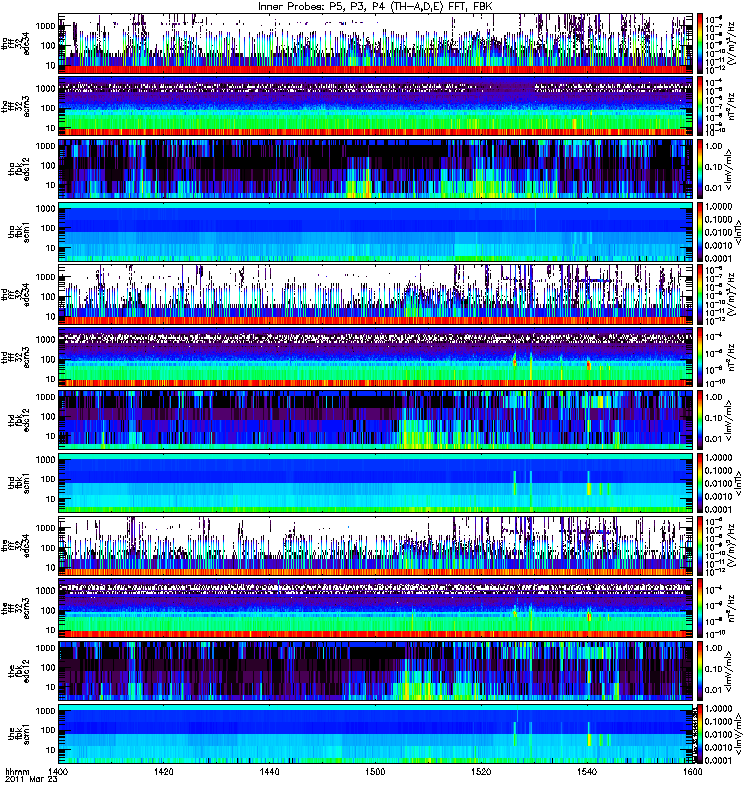The height and width of the screenshot is (800, 750).
Task: Click inside the thd fff edc34 spectrogram
Action: pyautogui.click(x=376, y=295)
